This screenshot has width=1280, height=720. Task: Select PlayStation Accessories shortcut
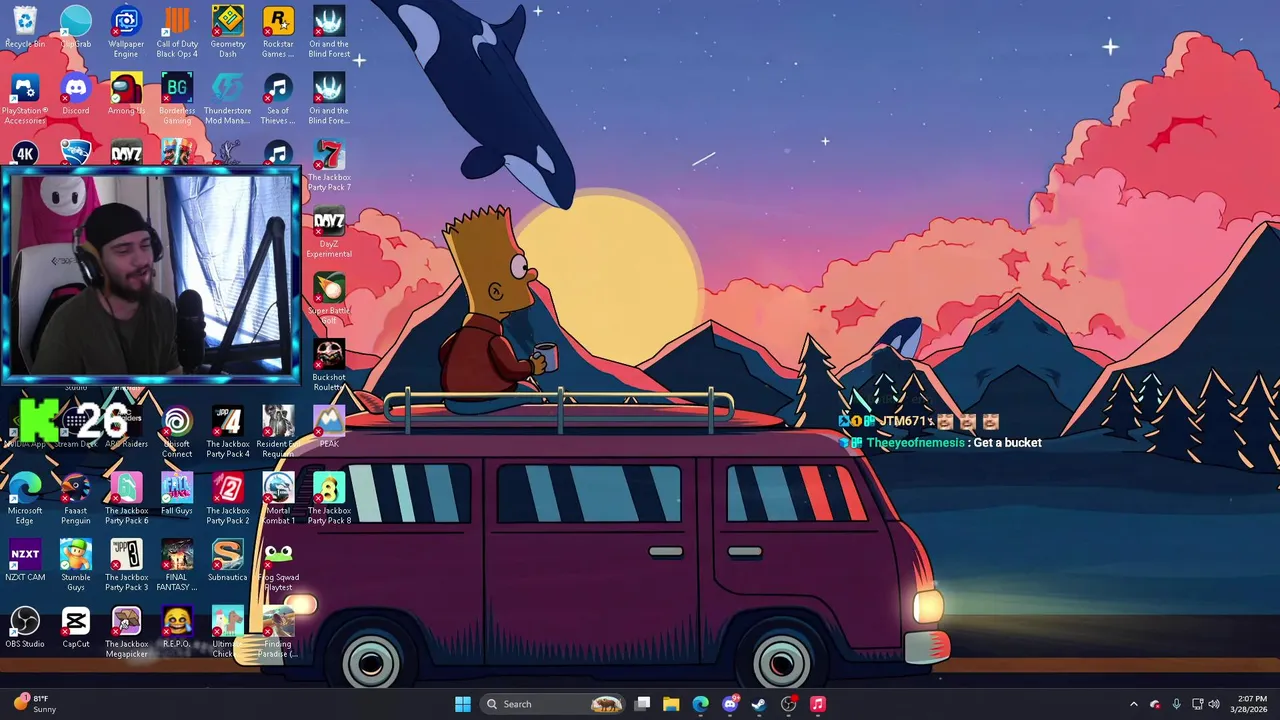point(25,100)
